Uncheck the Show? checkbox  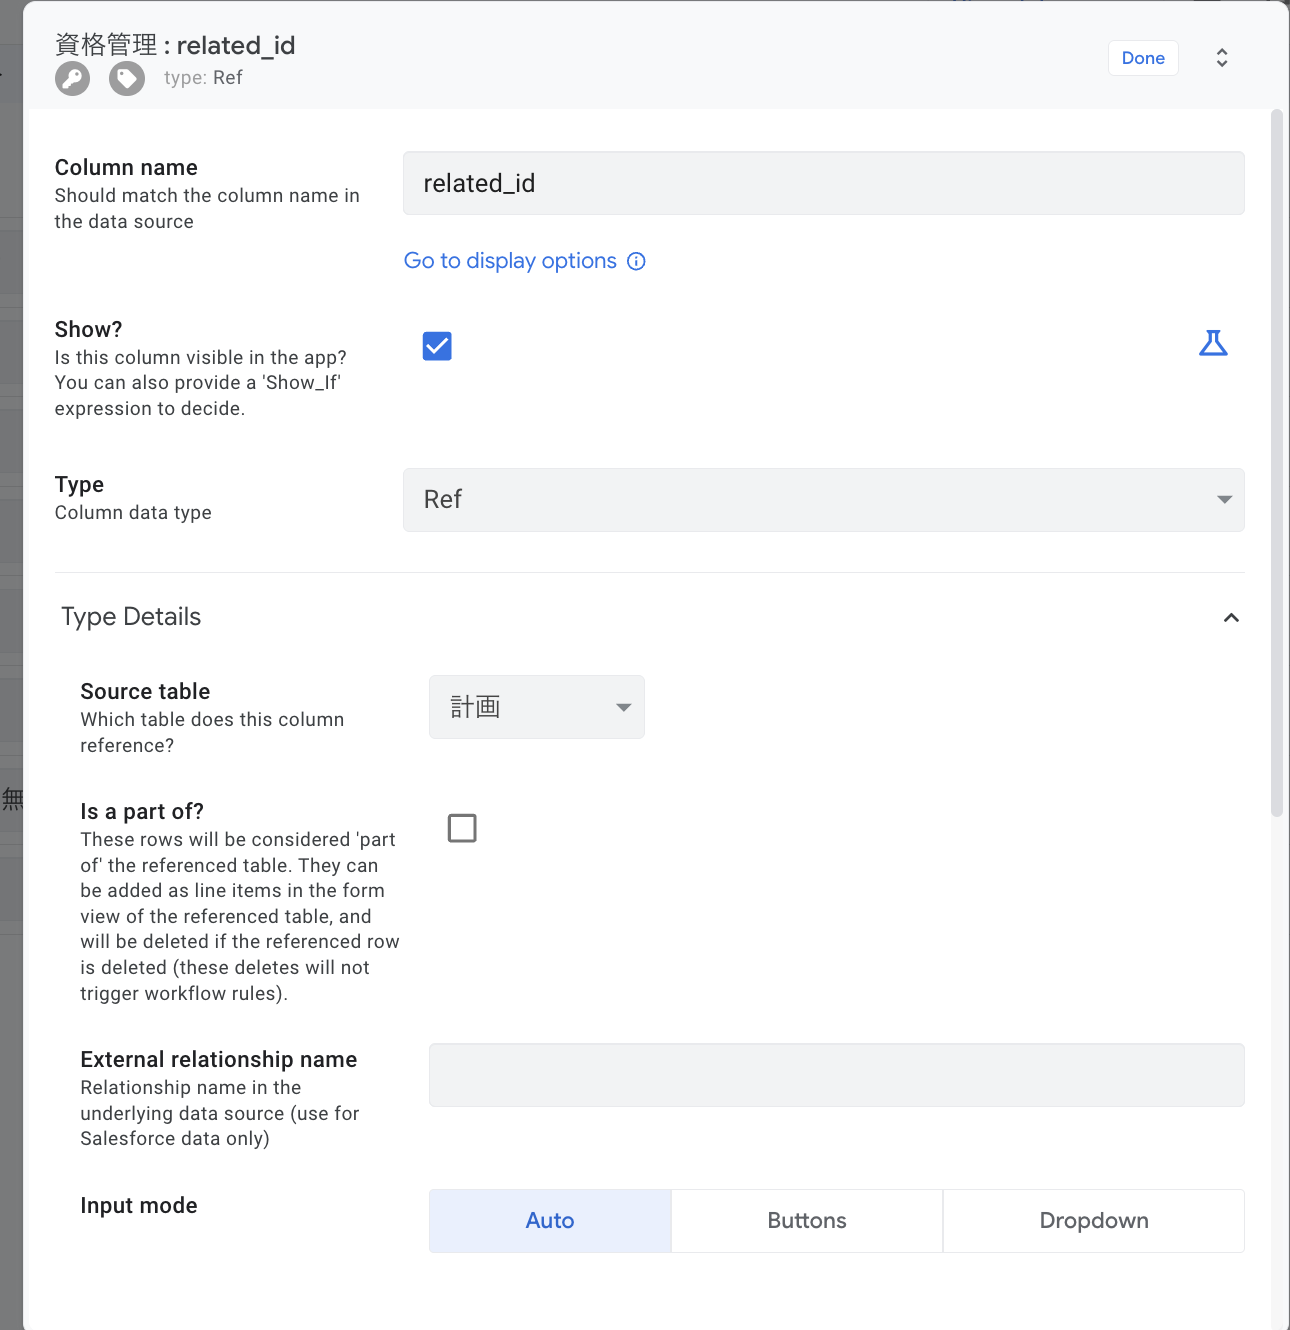[437, 346]
